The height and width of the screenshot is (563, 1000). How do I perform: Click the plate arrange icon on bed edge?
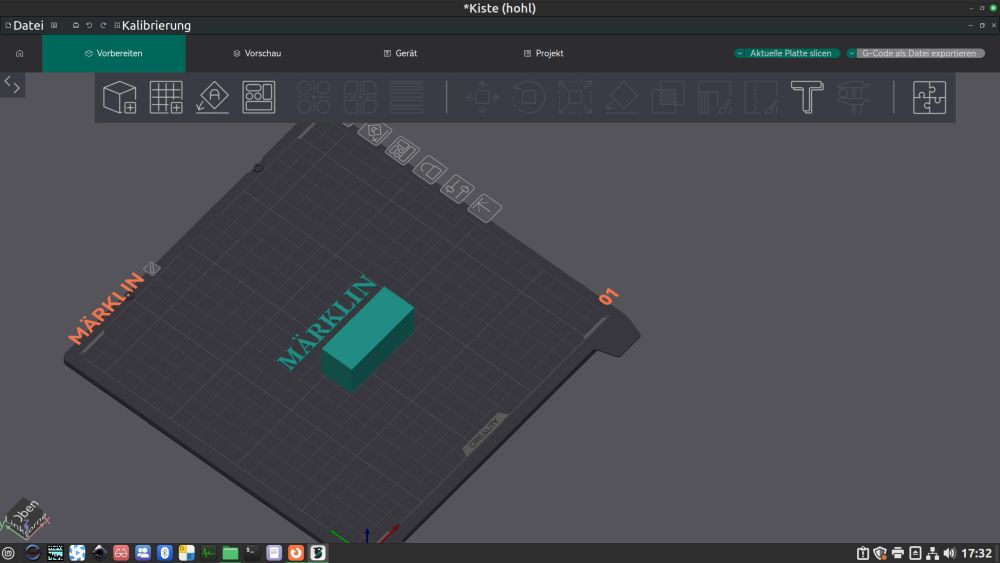(x=403, y=150)
